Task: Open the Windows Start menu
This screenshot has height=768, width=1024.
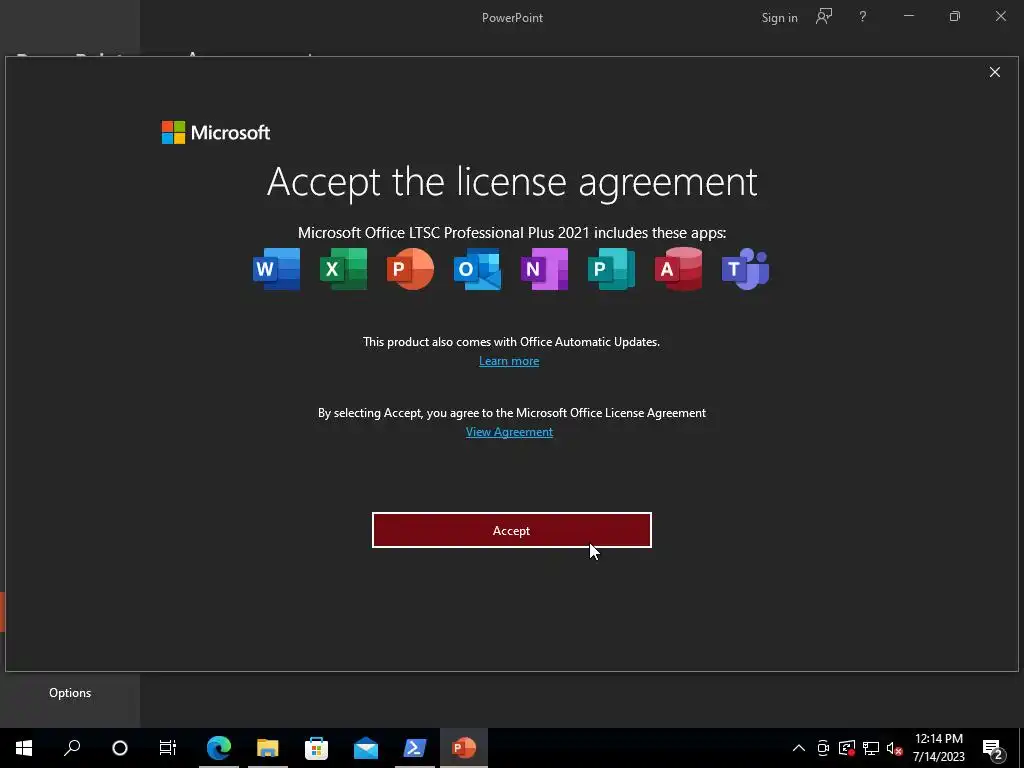Action: [24, 748]
